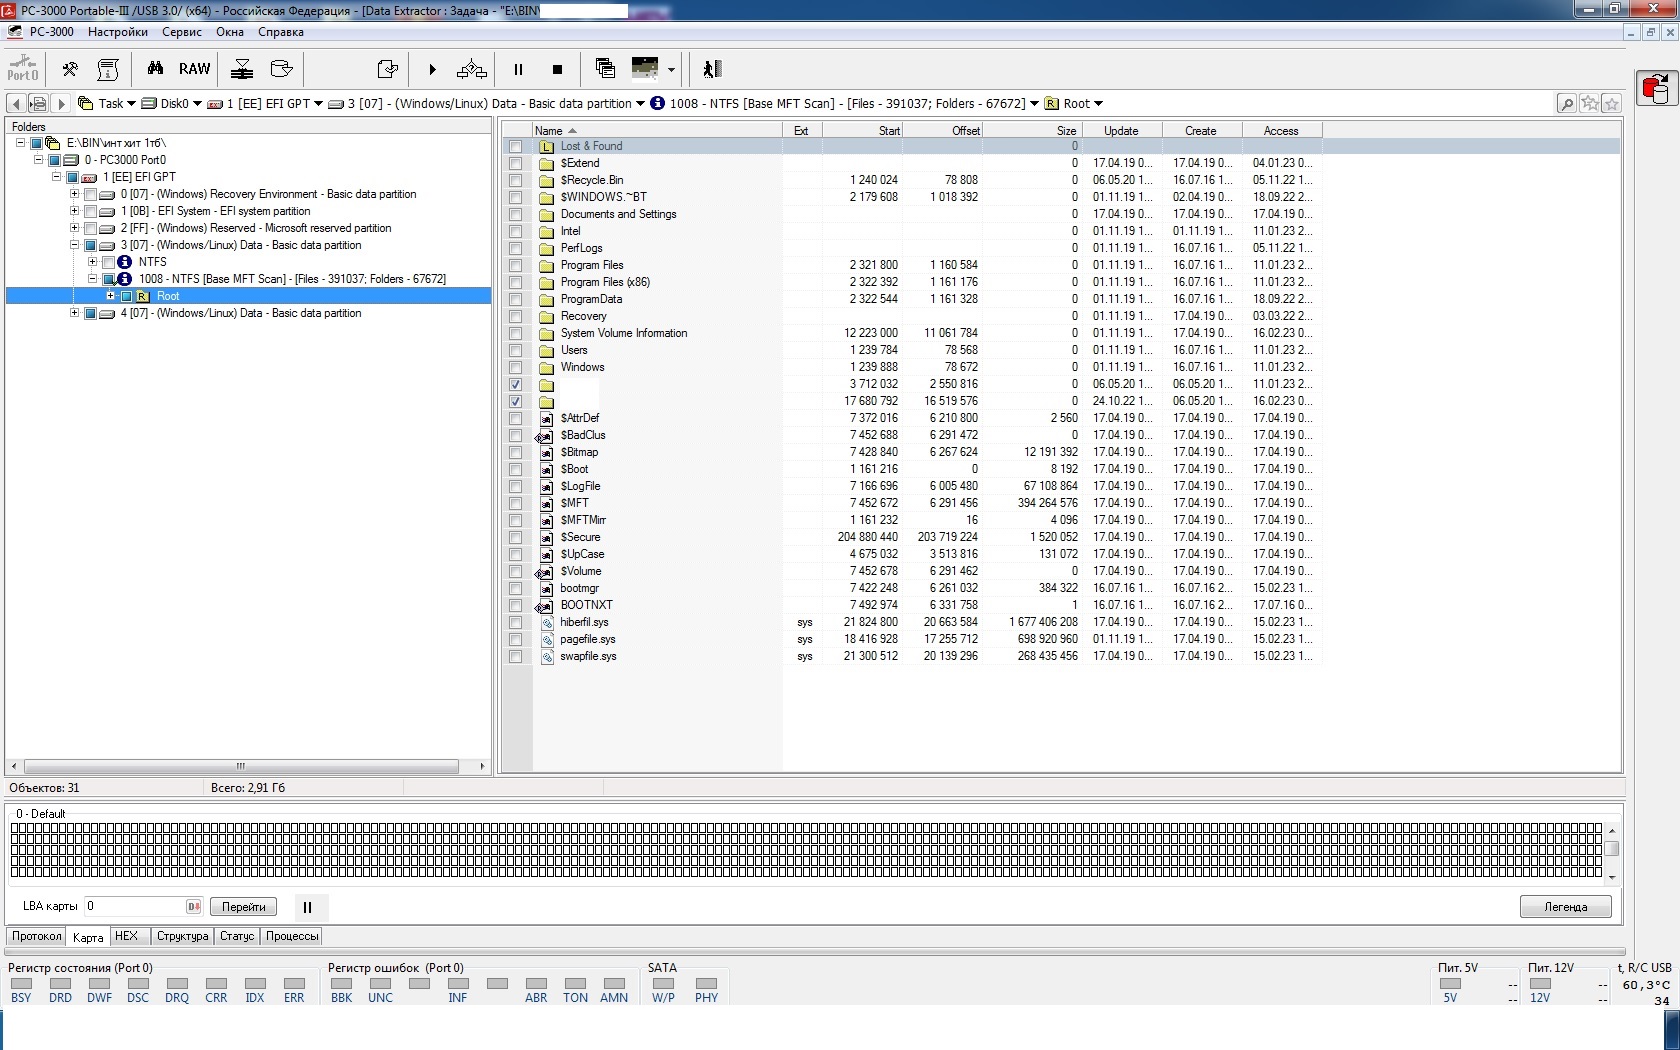Tick the checkbox for Windows folder
Viewport: 1680px width, 1050px height.
coord(515,367)
